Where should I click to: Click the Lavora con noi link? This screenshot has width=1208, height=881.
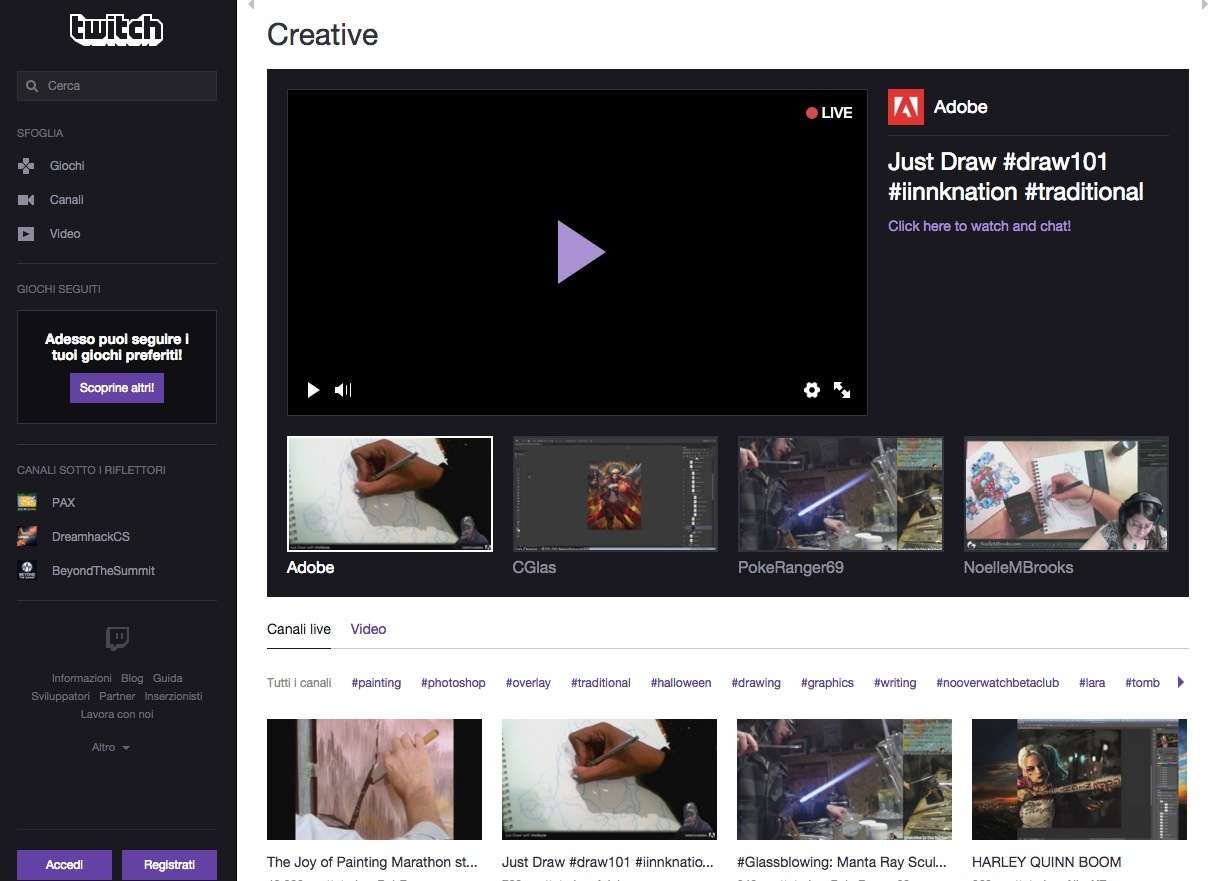[x=117, y=714]
